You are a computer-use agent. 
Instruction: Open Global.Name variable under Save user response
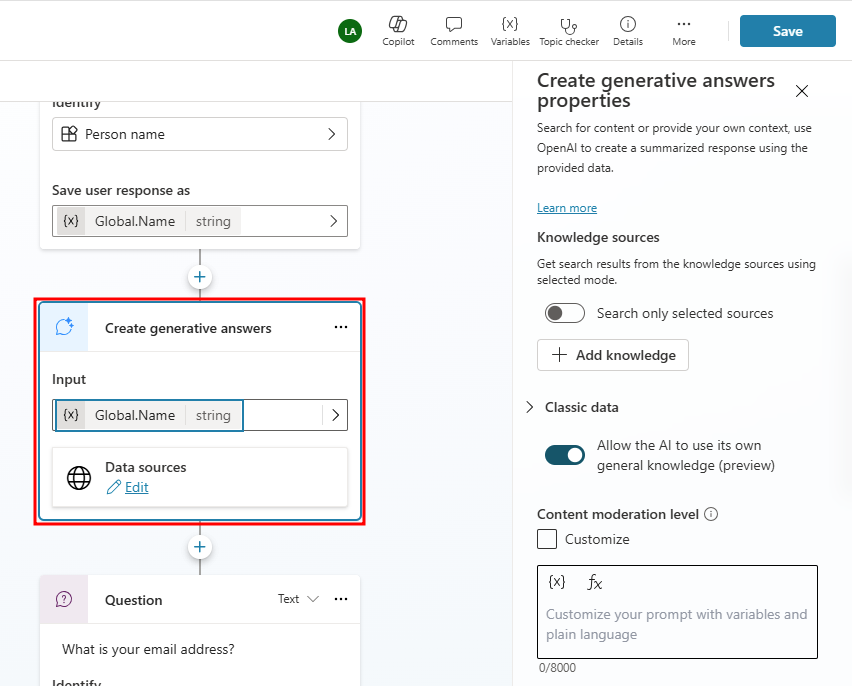pyautogui.click(x=199, y=221)
